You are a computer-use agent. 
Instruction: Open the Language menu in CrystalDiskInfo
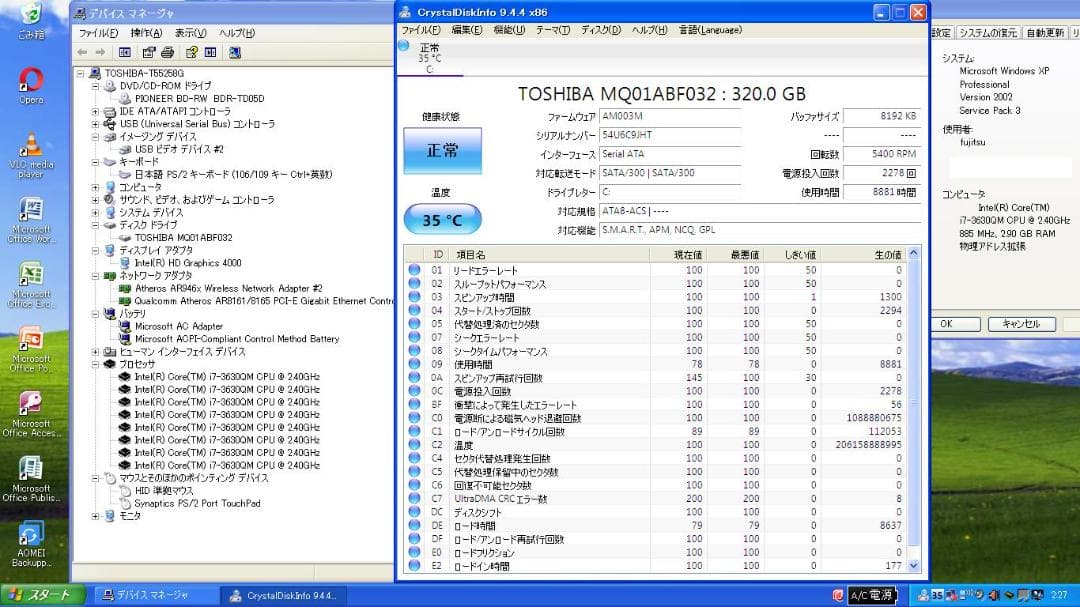pyautogui.click(x=710, y=30)
